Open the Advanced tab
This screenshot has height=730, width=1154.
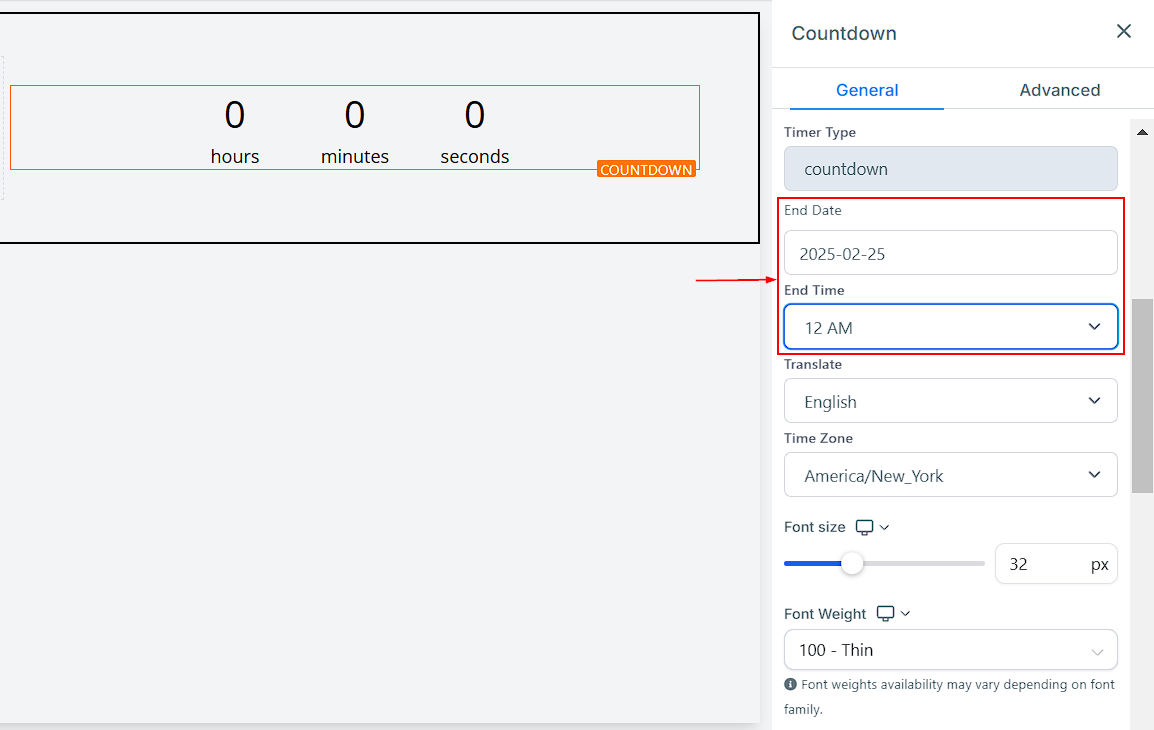1059,90
